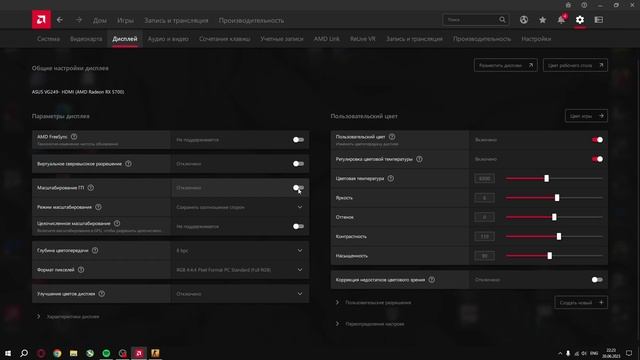The image size is (640, 360).
Task: Switch to Видеокарта tab
Action: pos(86,39)
